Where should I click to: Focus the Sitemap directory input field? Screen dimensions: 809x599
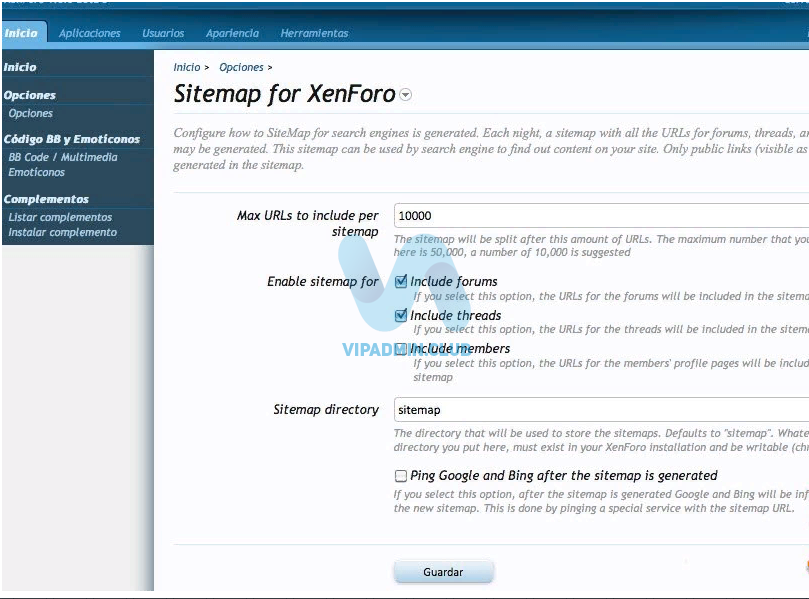click(601, 410)
